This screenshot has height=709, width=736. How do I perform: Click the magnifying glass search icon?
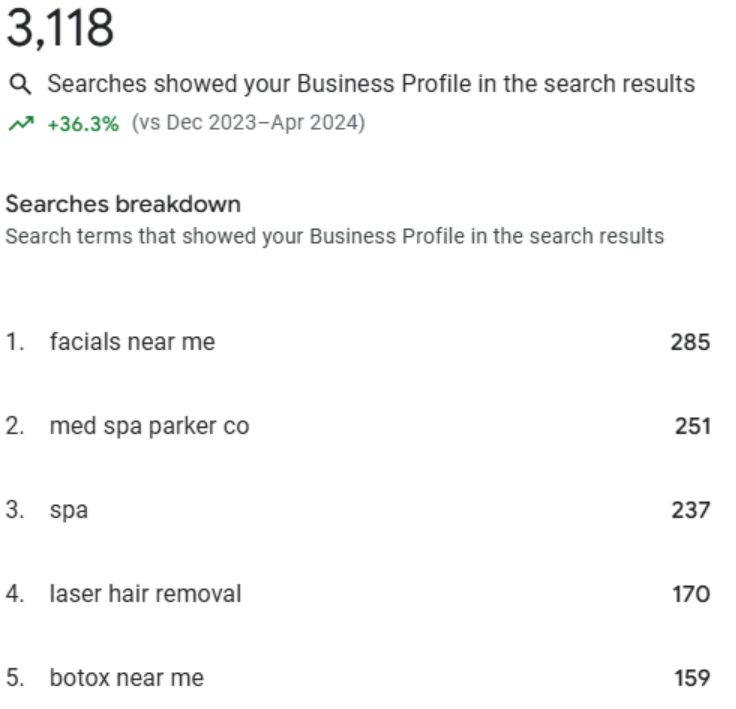tap(20, 85)
